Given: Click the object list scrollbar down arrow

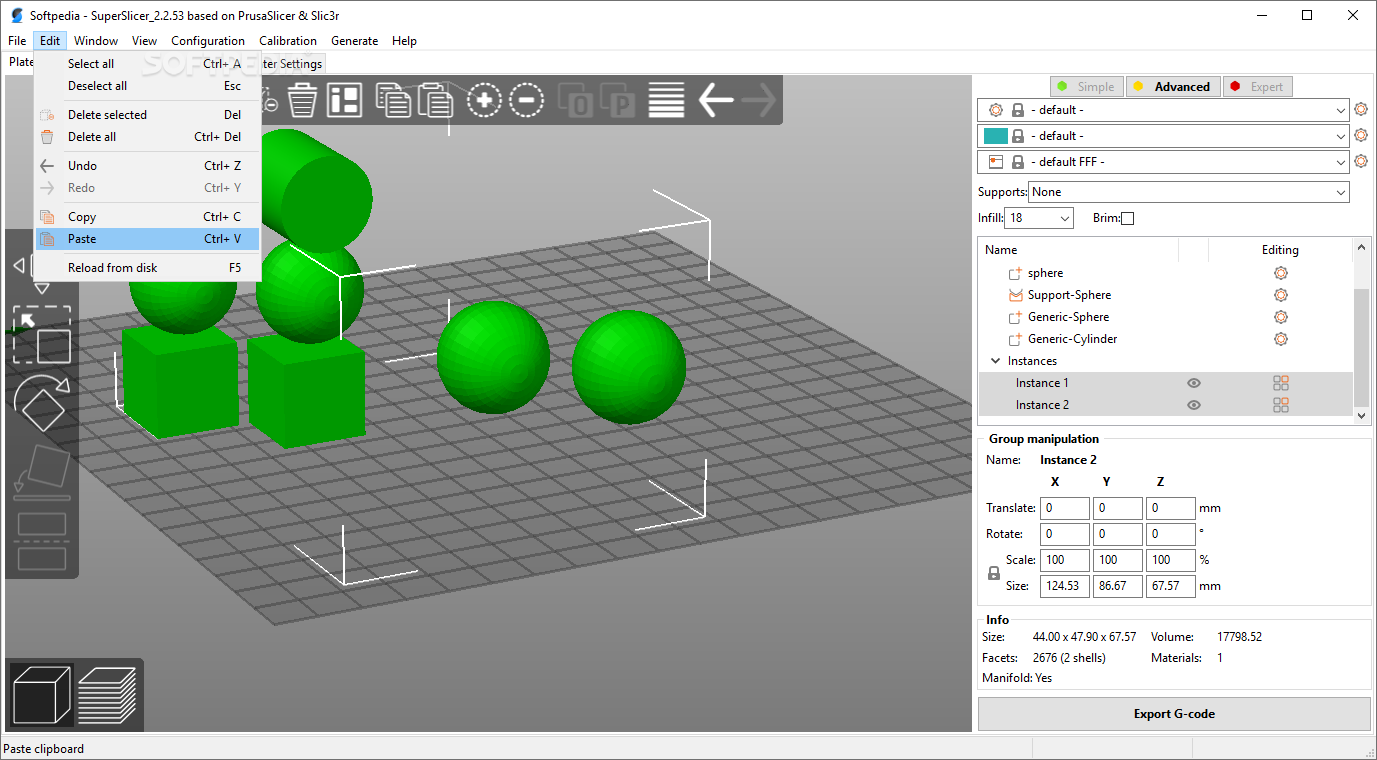Looking at the screenshot, I should (1361, 415).
